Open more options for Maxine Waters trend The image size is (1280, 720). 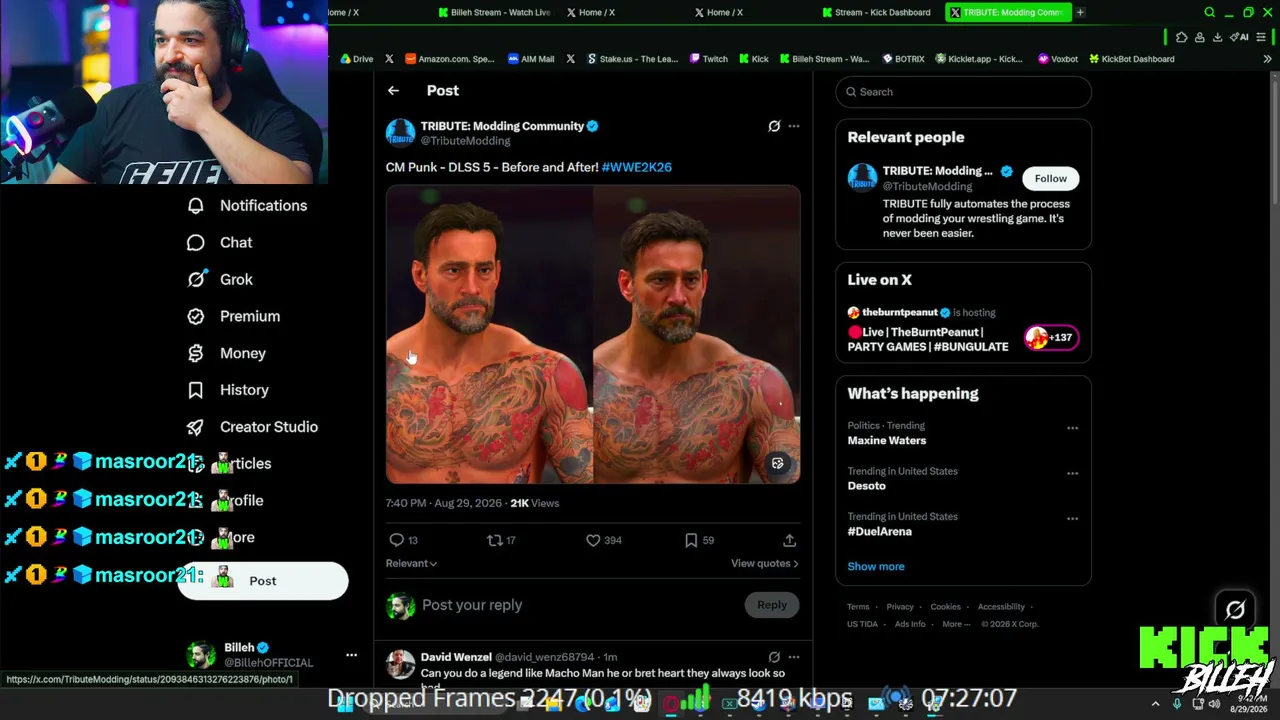click(1072, 428)
